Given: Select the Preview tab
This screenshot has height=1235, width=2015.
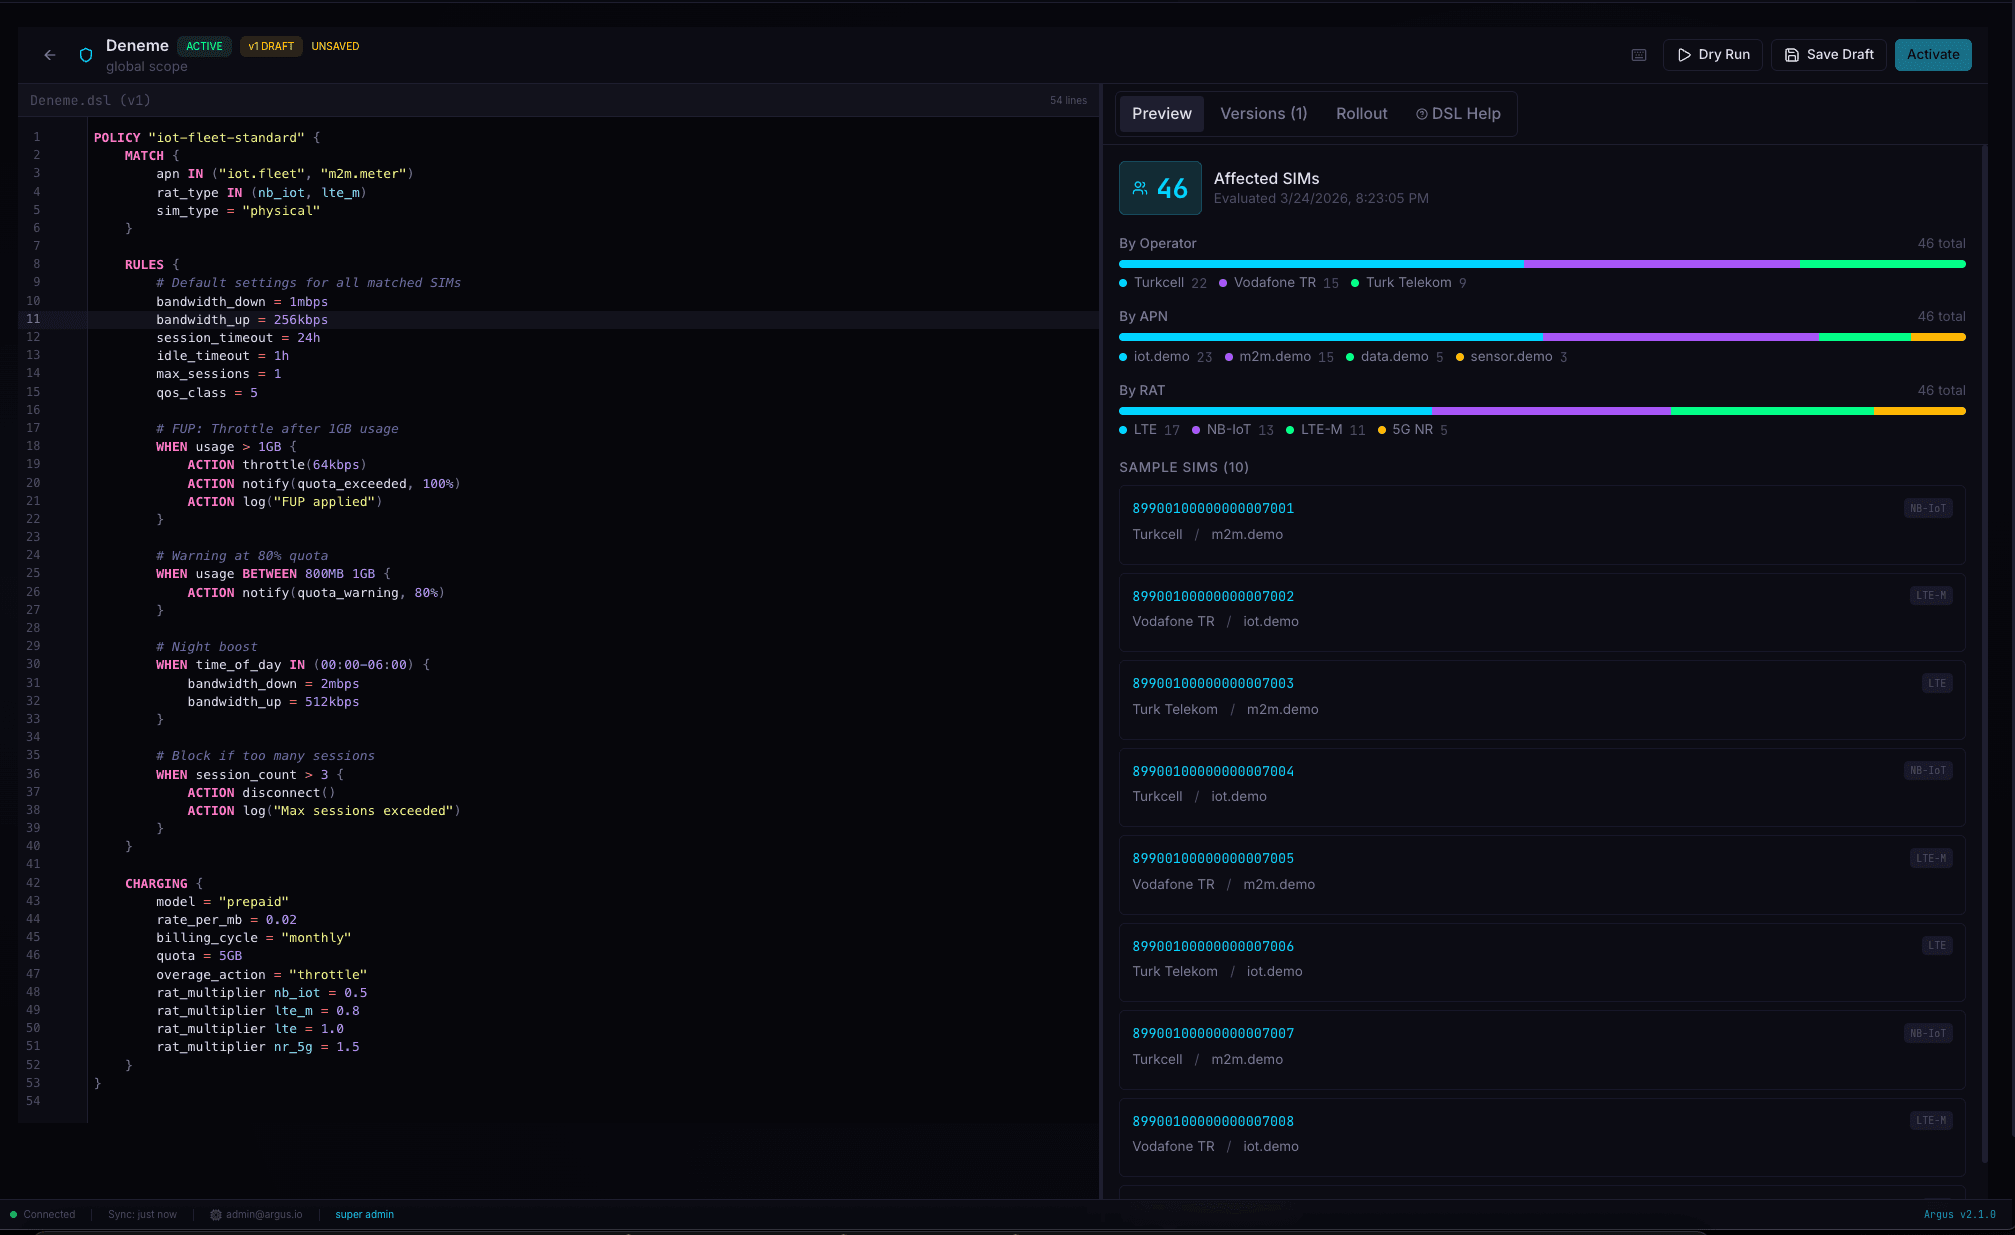Looking at the screenshot, I should tap(1161, 114).
